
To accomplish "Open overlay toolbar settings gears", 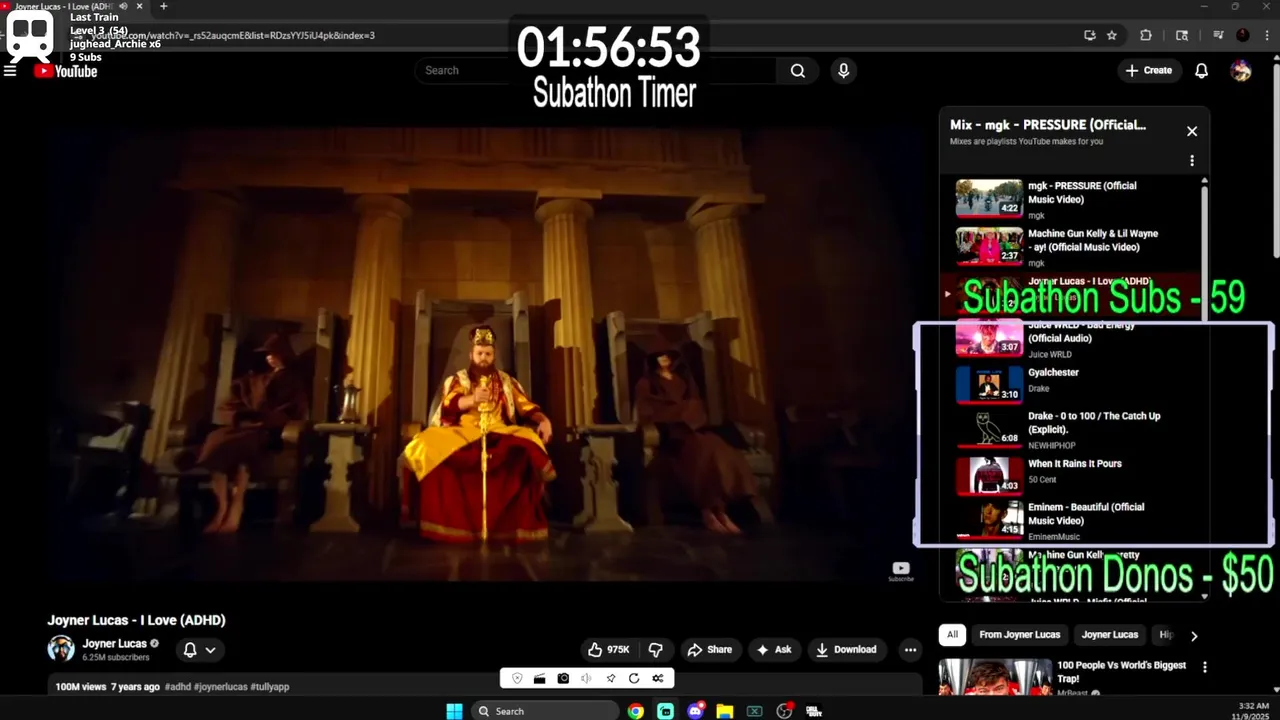I will click(658, 679).
